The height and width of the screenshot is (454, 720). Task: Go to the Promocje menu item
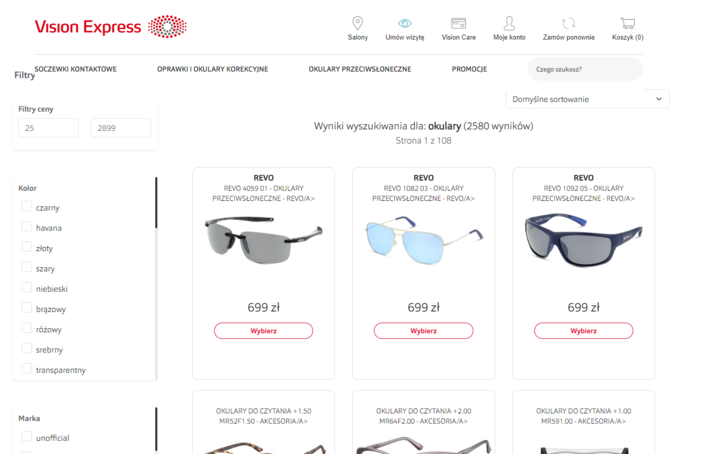click(469, 69)
